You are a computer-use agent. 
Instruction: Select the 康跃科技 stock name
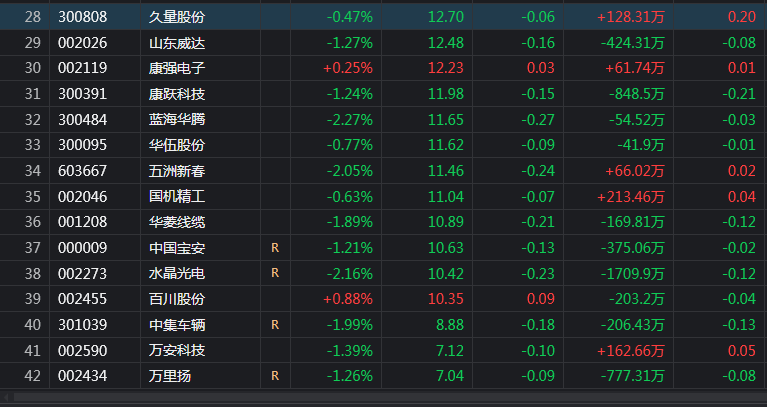pos(176,94)
